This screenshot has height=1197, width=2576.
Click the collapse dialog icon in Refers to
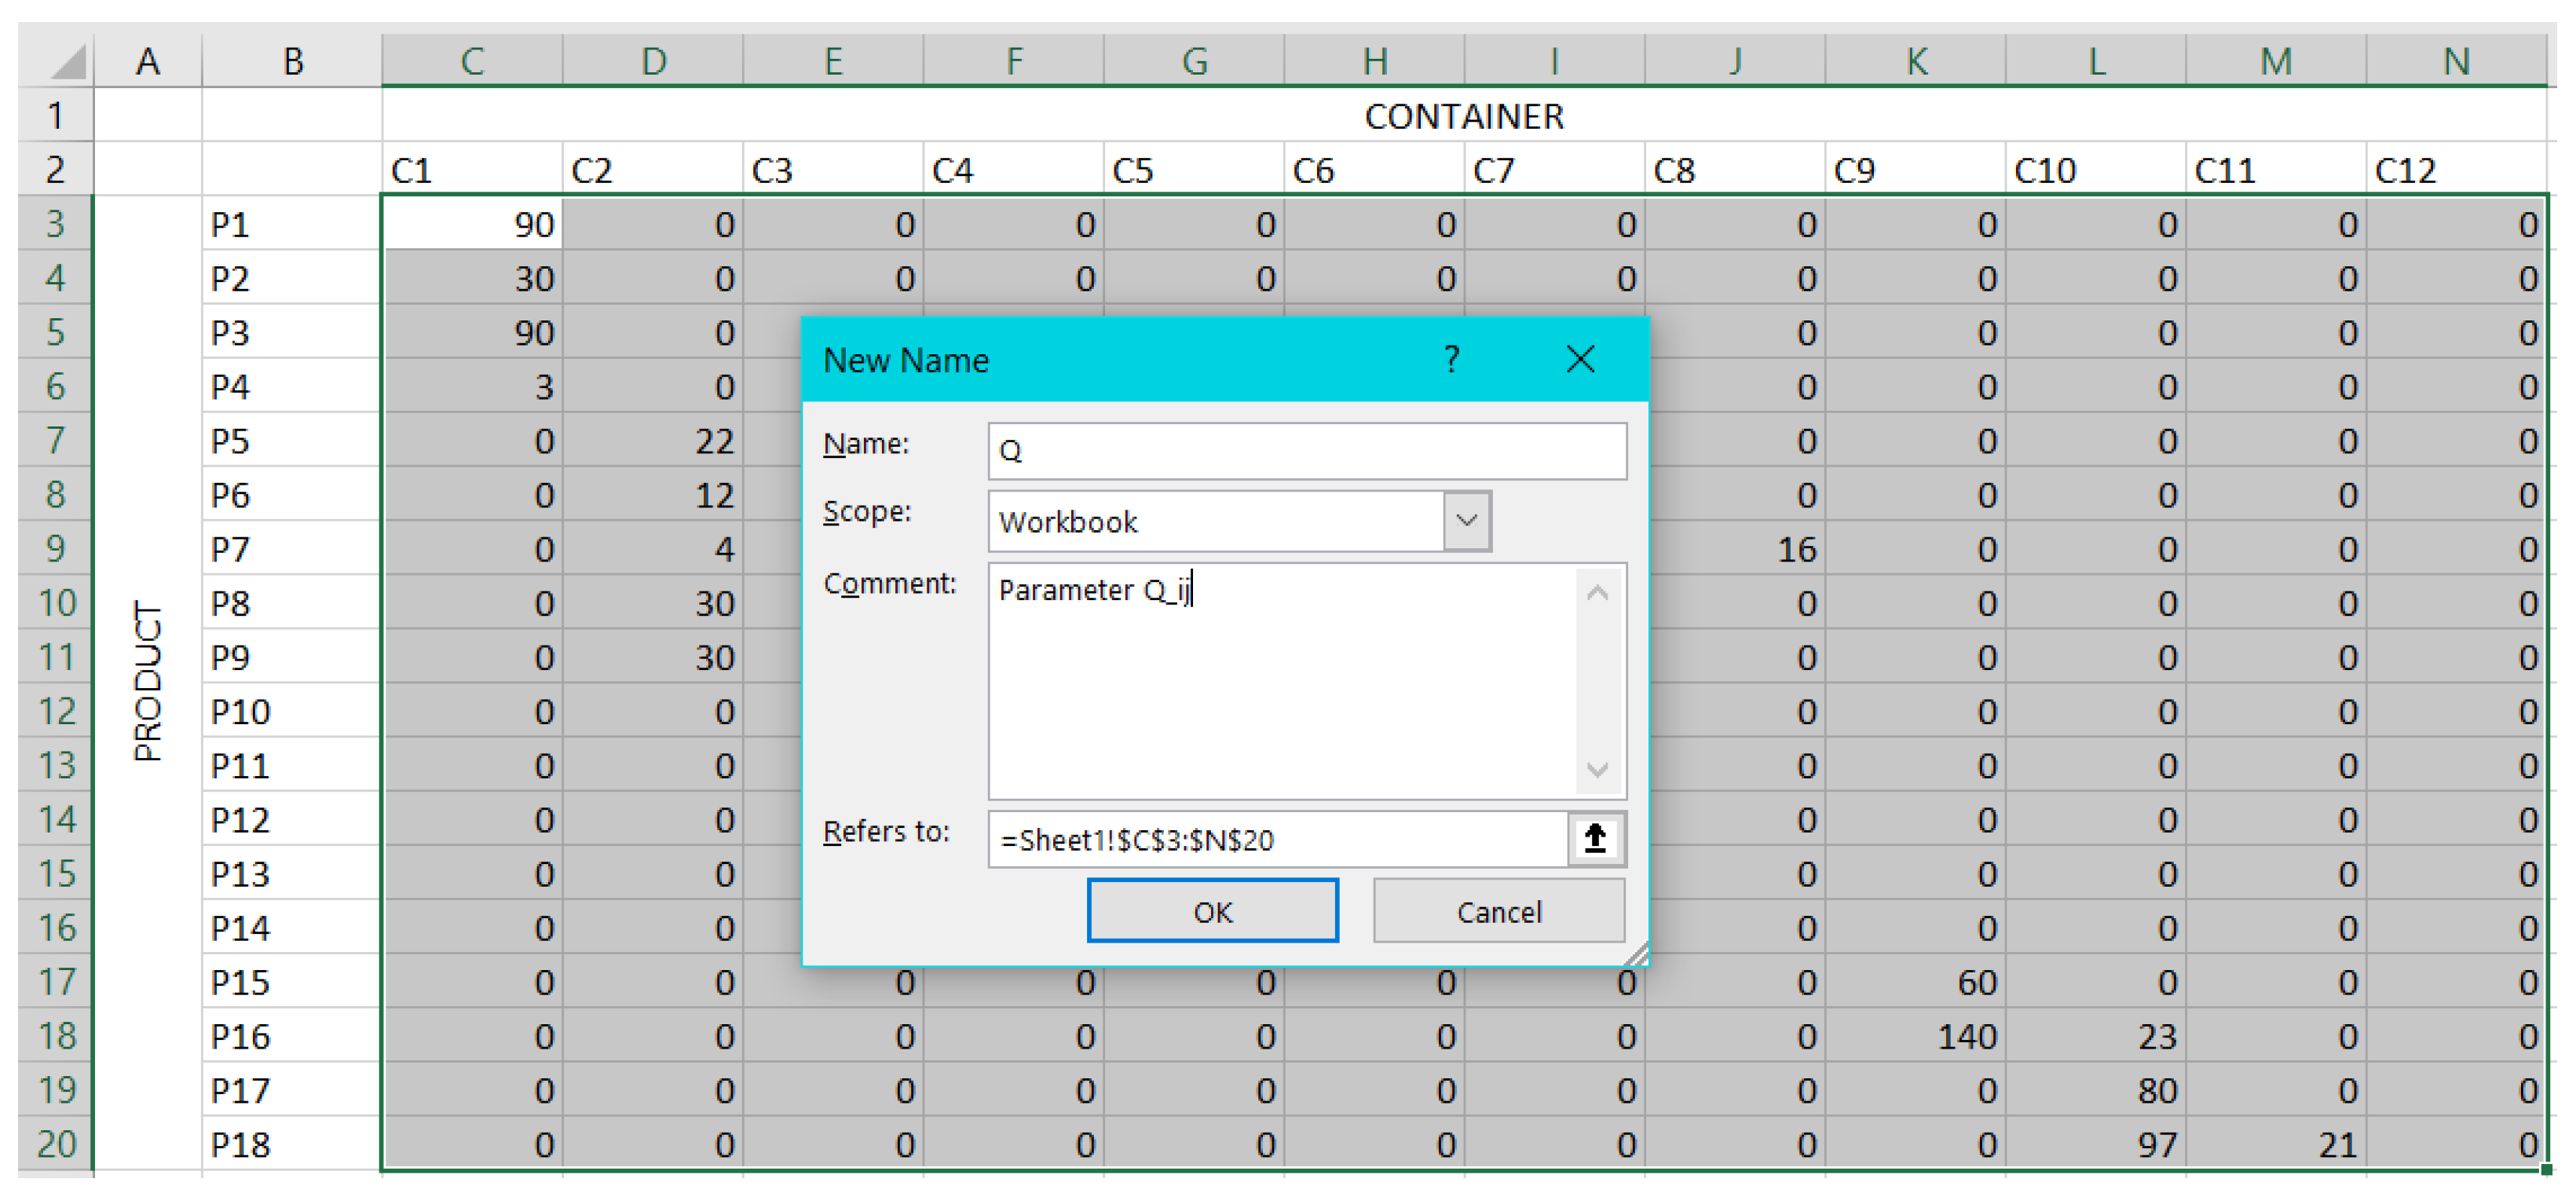1595,838
